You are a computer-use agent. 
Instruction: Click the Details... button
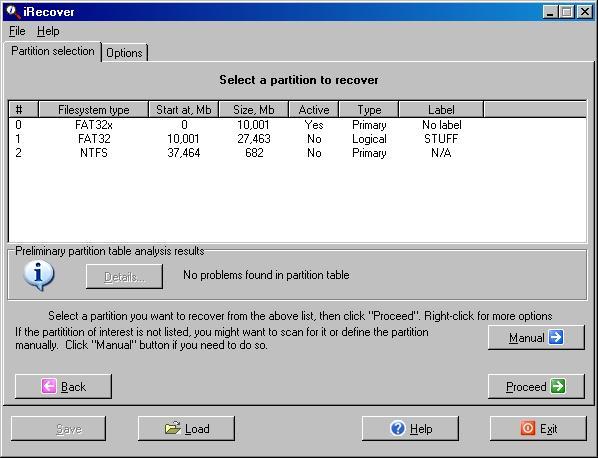pyautogui.click(x=124, y=277)
